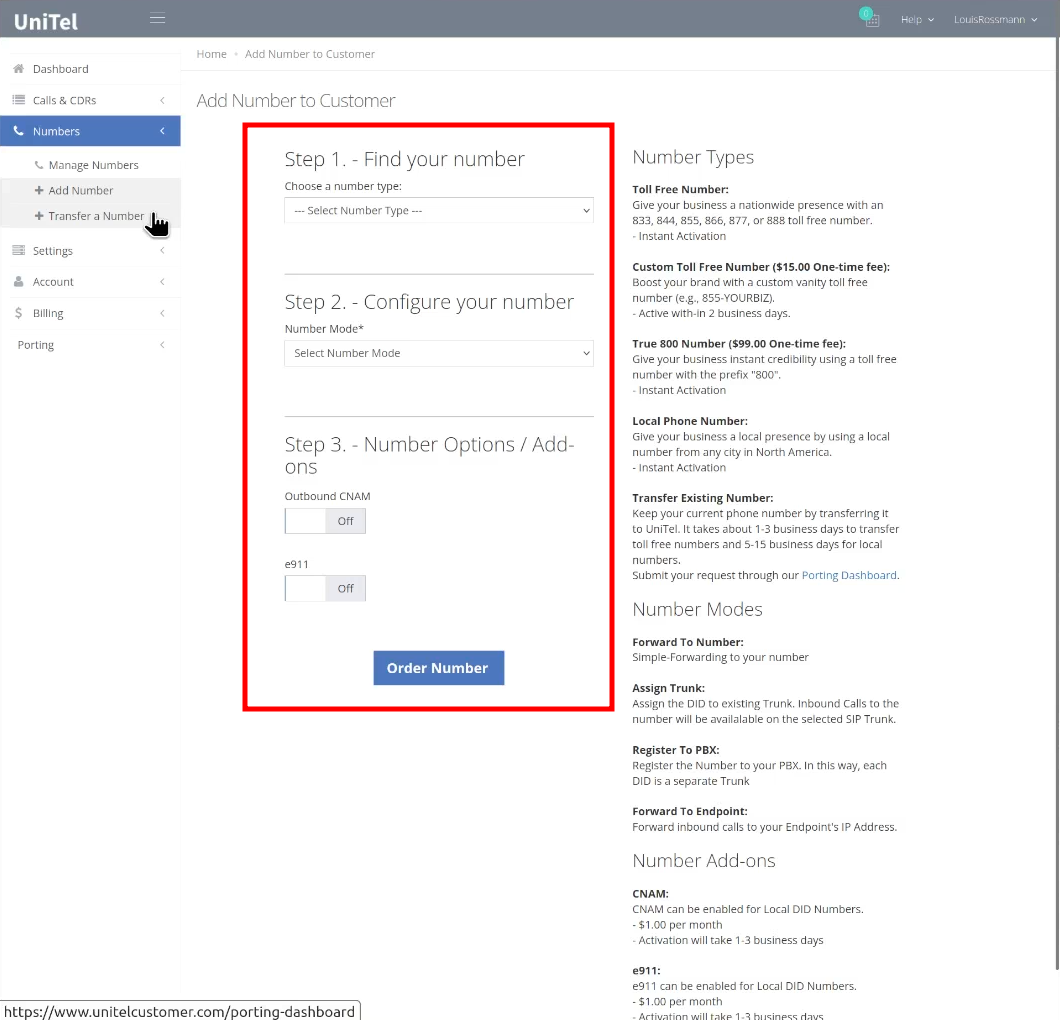Click the plus icon beside Add Number
Image resolution: width=1060 pixels, height=1020 pixels.
point(39,190)
